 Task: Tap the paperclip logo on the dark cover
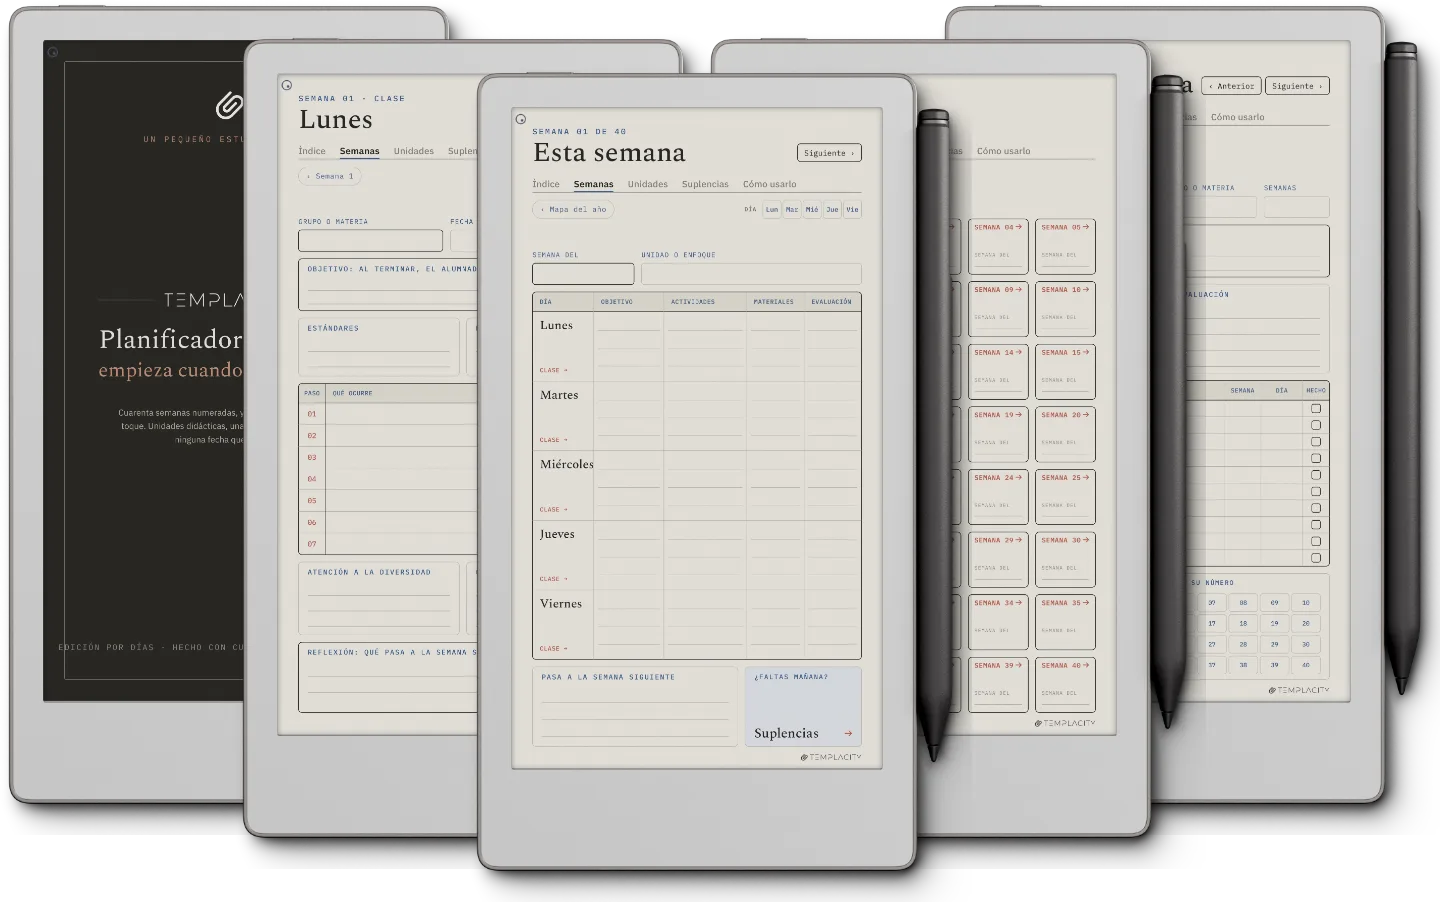229,105
